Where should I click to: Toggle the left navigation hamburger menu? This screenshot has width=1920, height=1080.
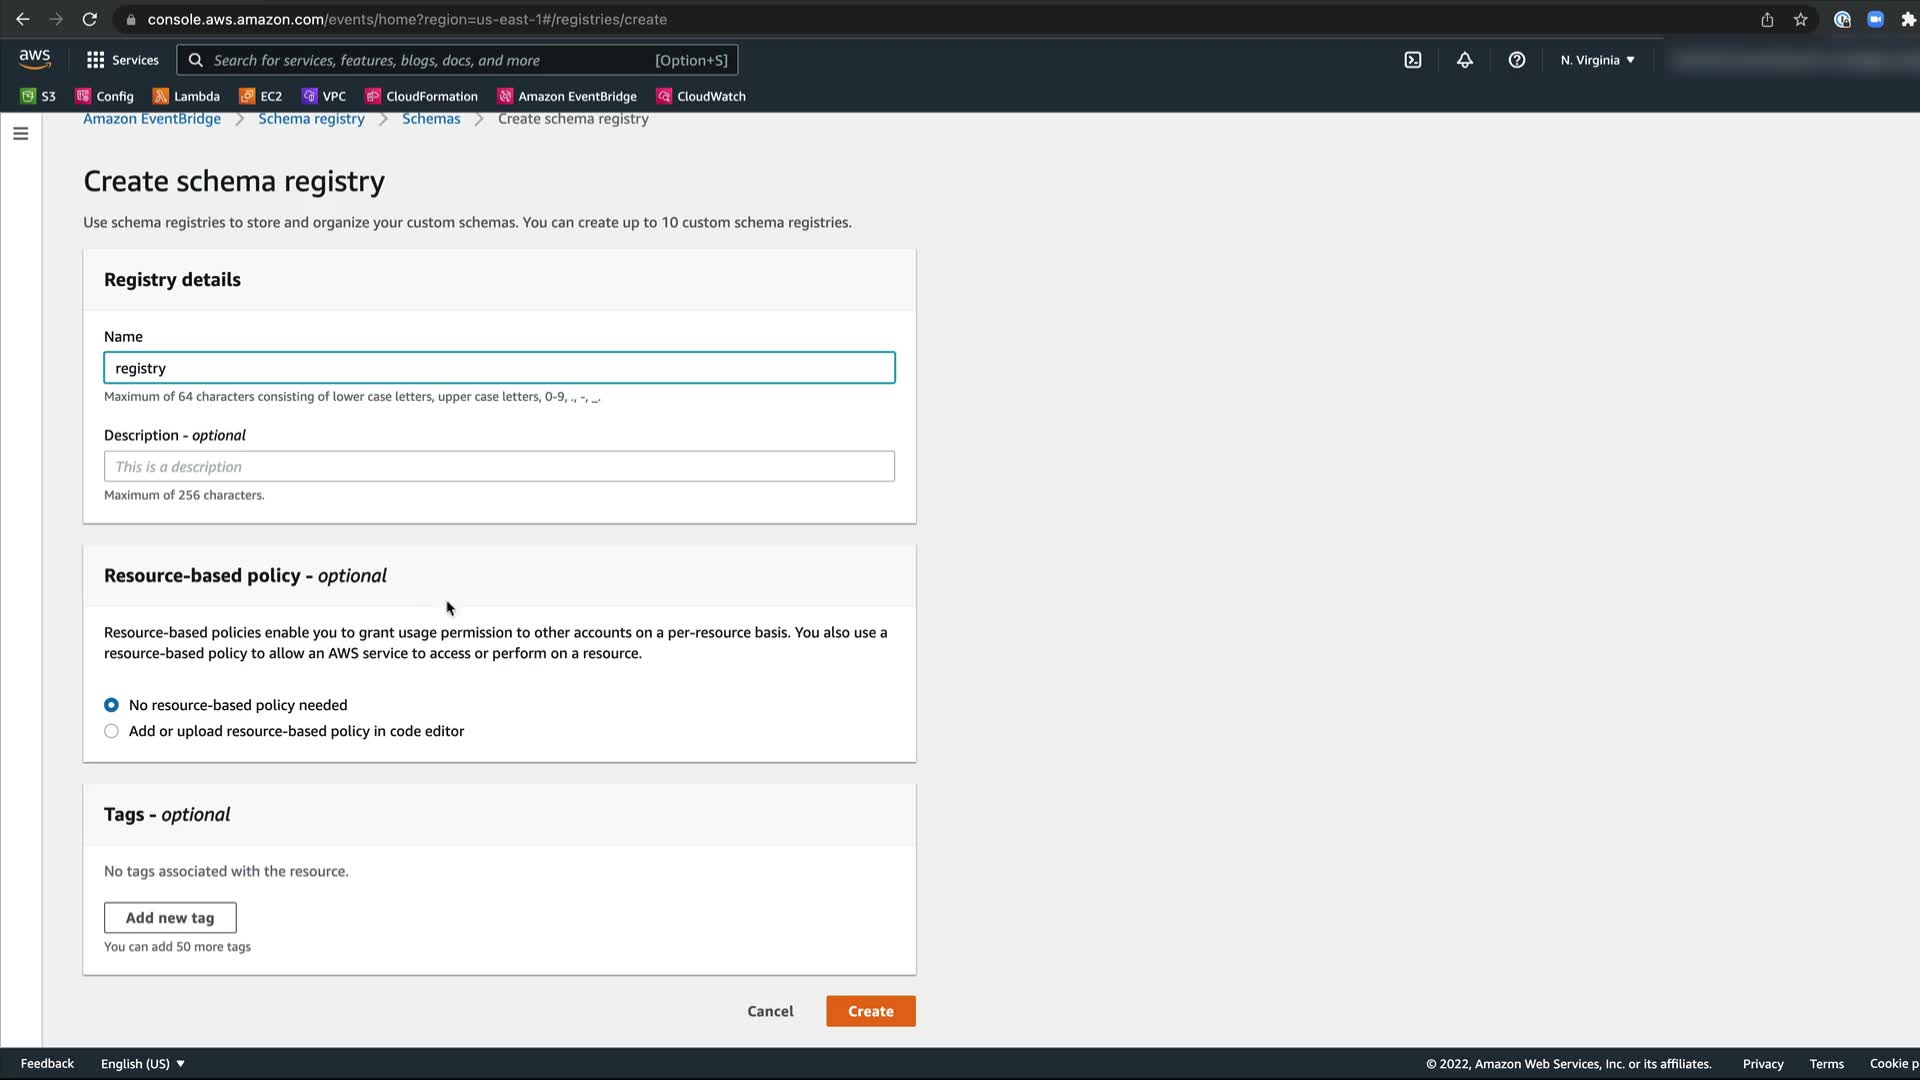(20, 133)
